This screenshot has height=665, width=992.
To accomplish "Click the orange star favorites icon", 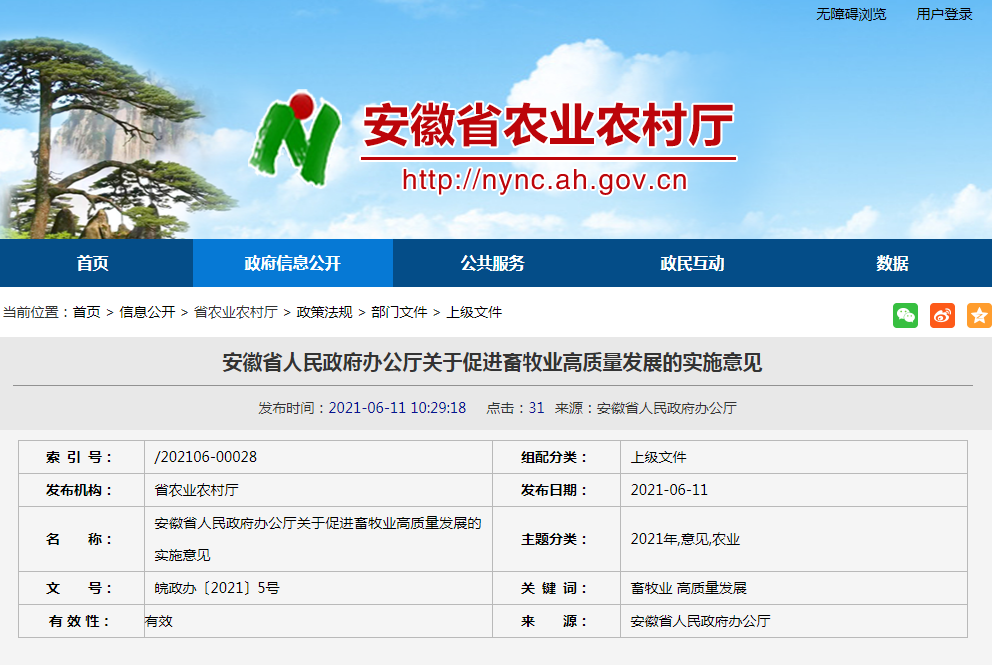I will [979, 315].
